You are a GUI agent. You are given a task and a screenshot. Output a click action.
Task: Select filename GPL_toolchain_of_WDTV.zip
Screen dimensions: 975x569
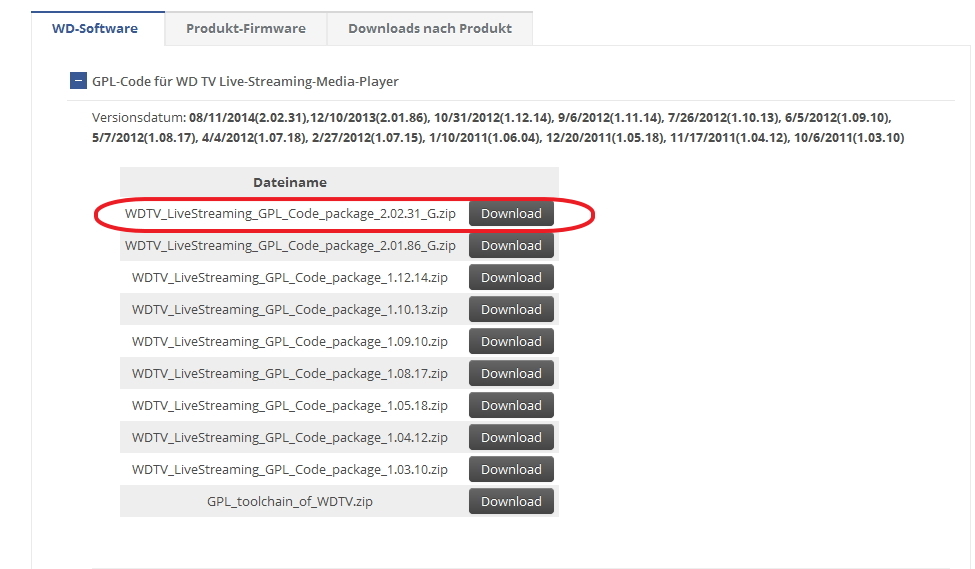pyautogui.click(x=290, y=502)
